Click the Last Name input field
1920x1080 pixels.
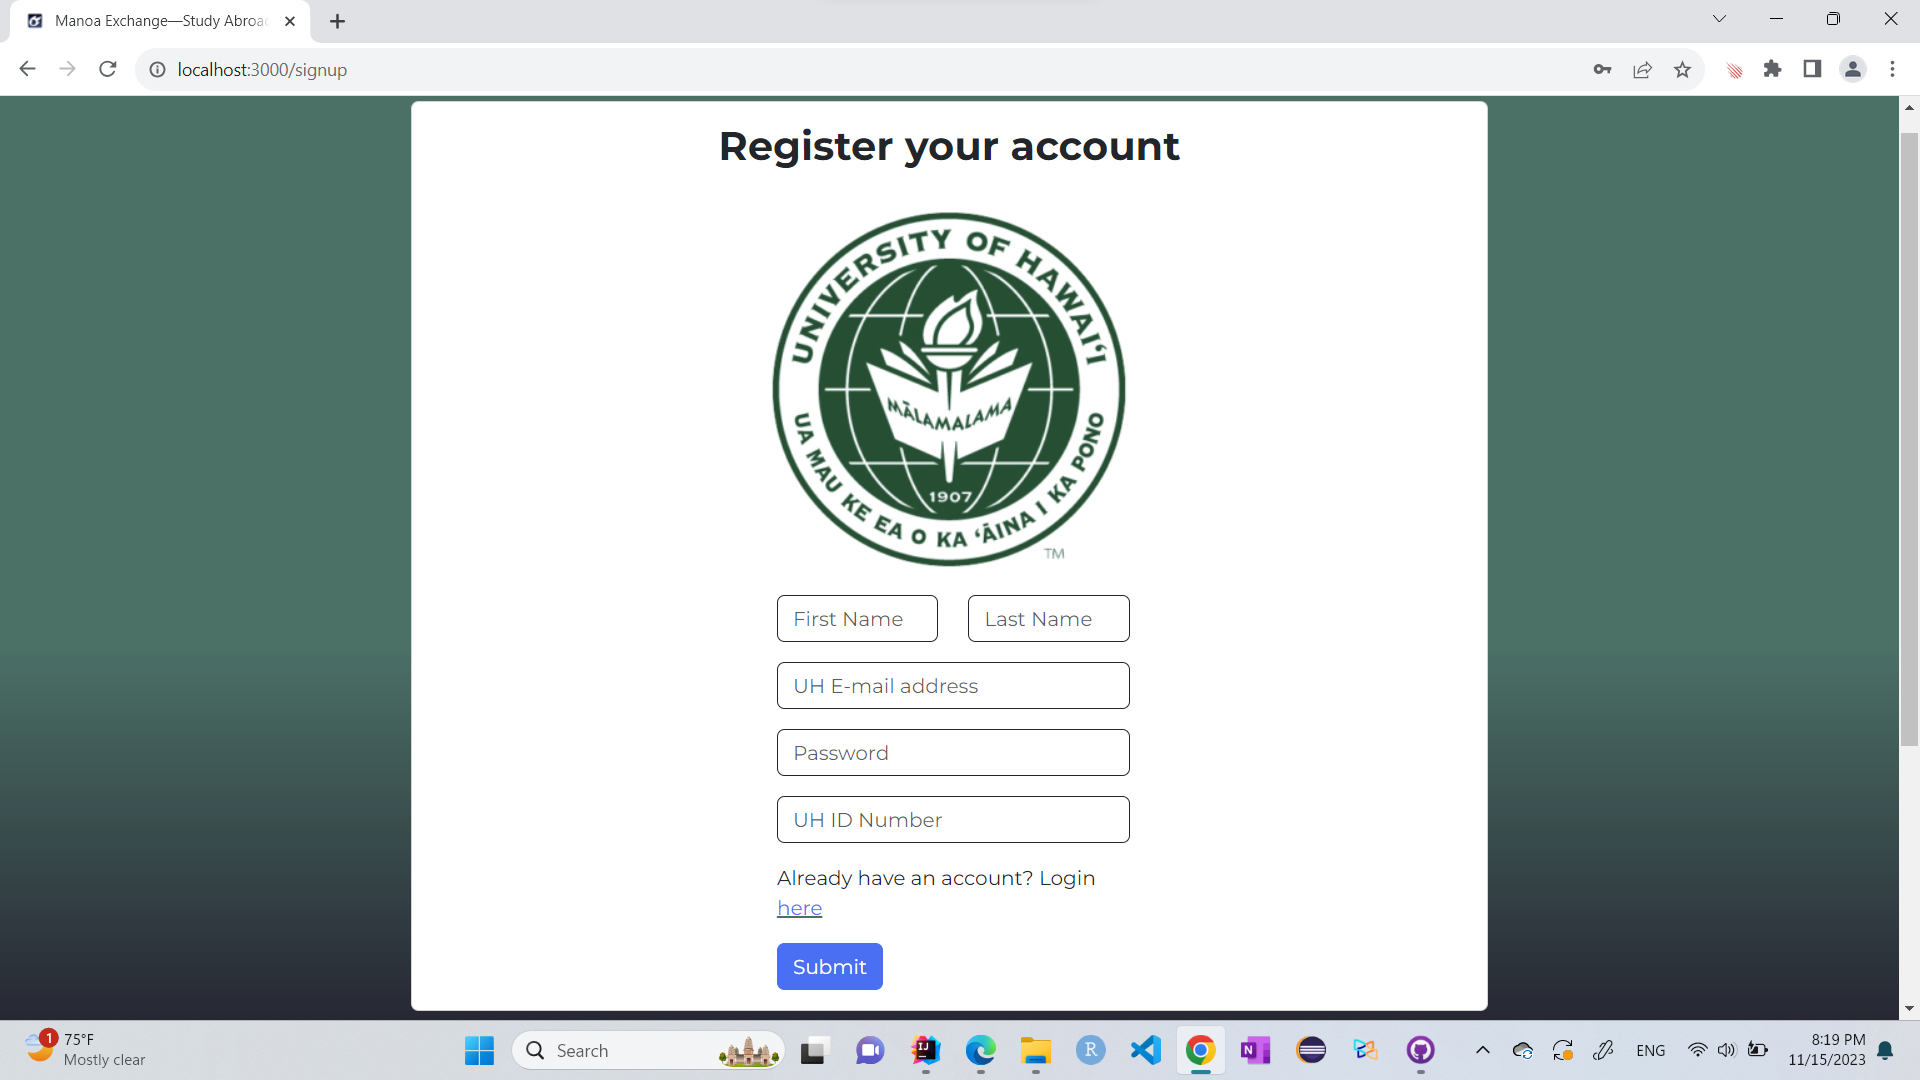pos(1048,618)
